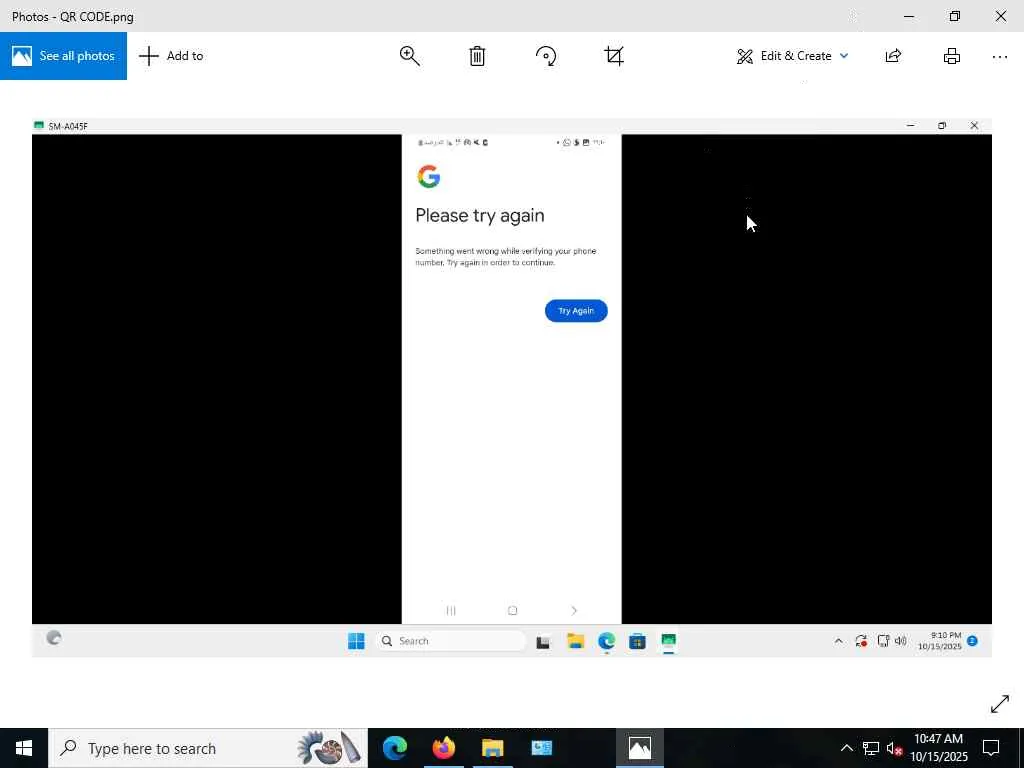Select the Crop tool icon
This screenshot has width=1024, height=768.
[614, 56]
